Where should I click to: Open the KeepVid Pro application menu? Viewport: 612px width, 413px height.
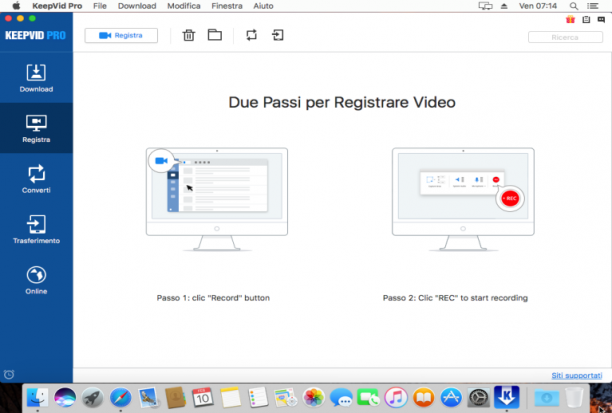pos(57,6)
